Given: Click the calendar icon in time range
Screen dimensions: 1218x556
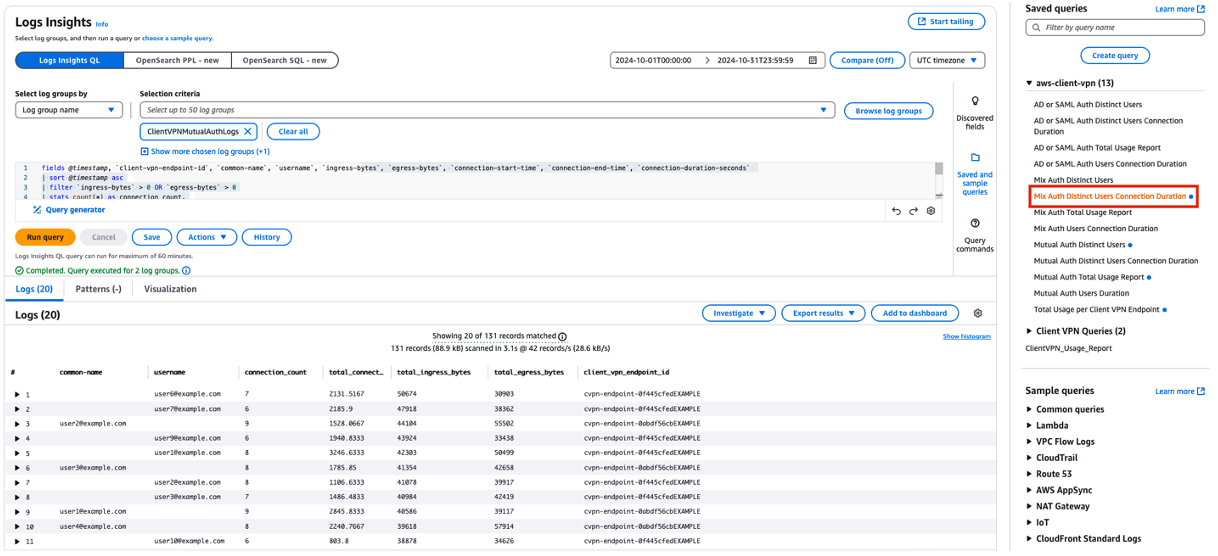Looking at the screenshot, I should click(813, 60).
